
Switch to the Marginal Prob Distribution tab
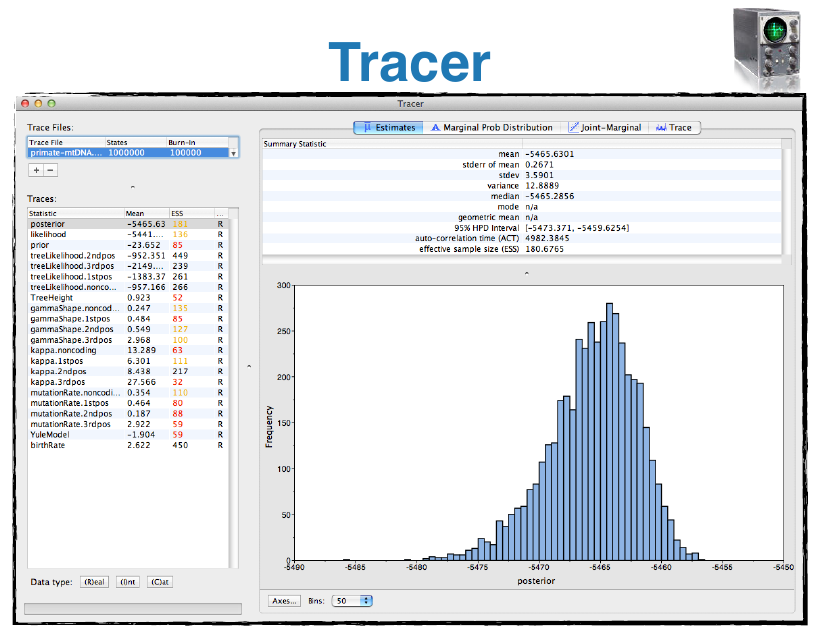(491, 128)
